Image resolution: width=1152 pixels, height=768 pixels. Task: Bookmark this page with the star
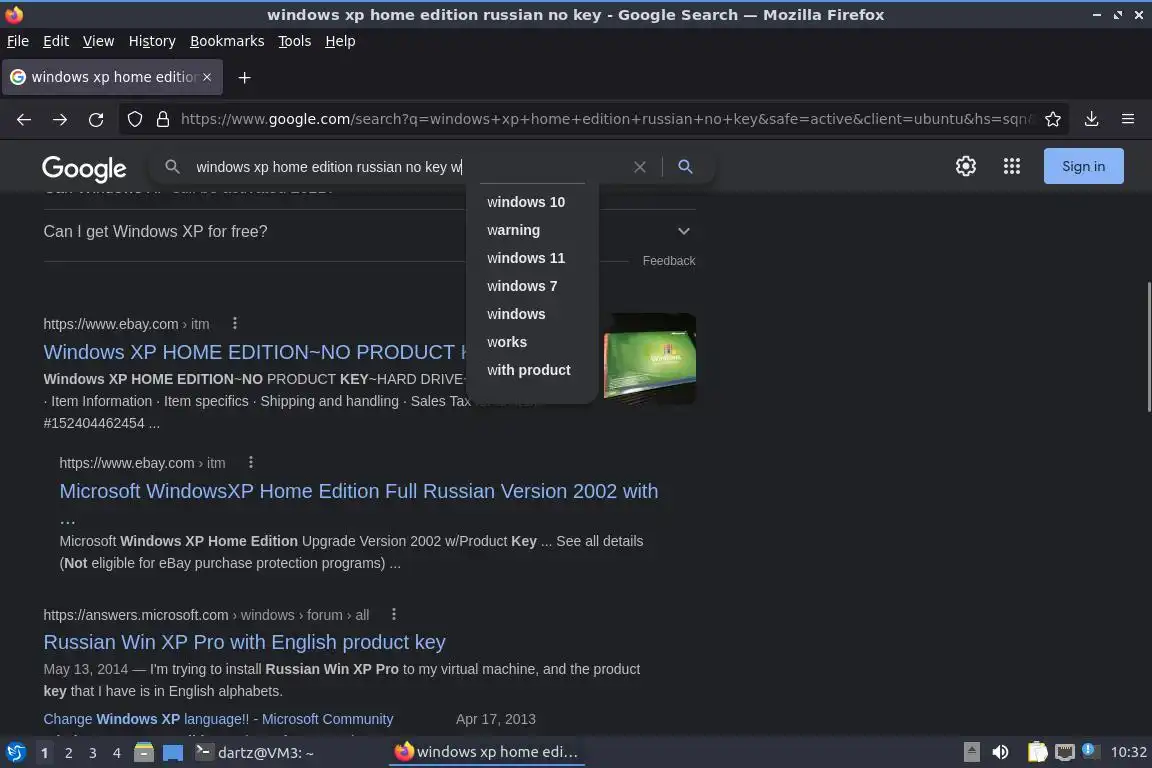(1053, 119)
